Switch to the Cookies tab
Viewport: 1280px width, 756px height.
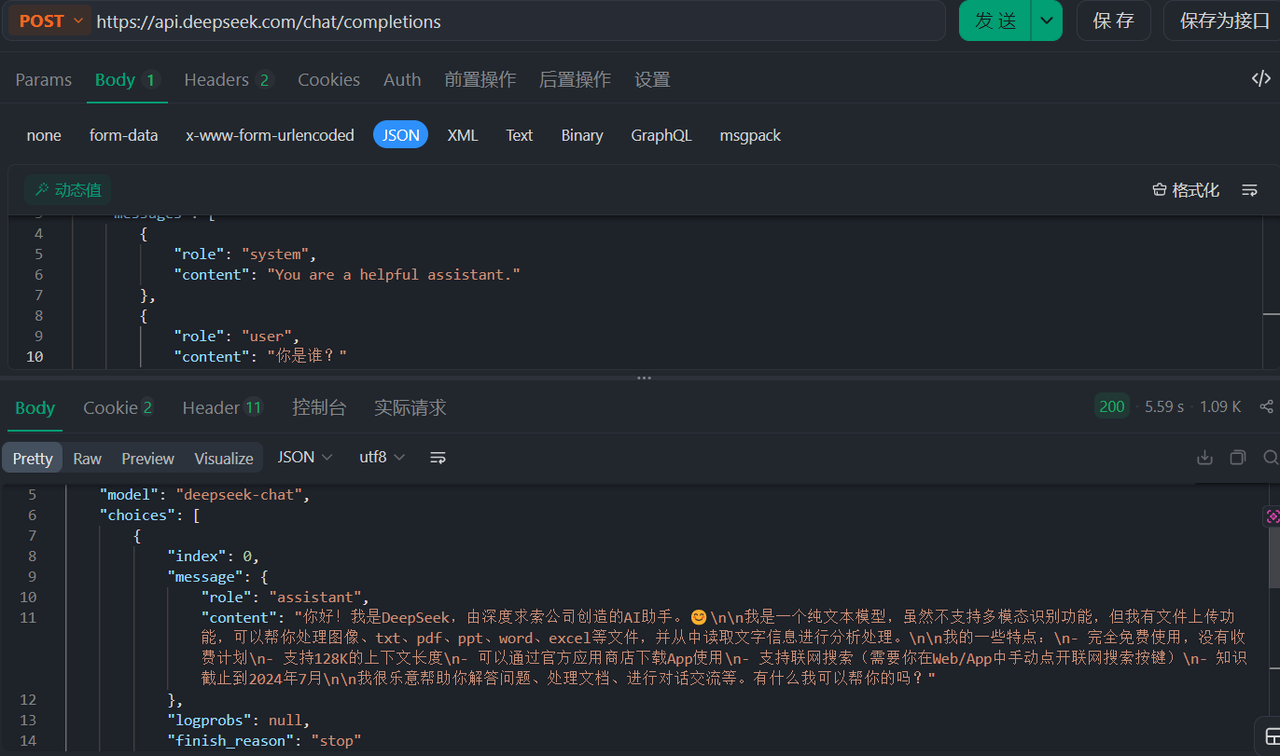(x=329, y=80)
